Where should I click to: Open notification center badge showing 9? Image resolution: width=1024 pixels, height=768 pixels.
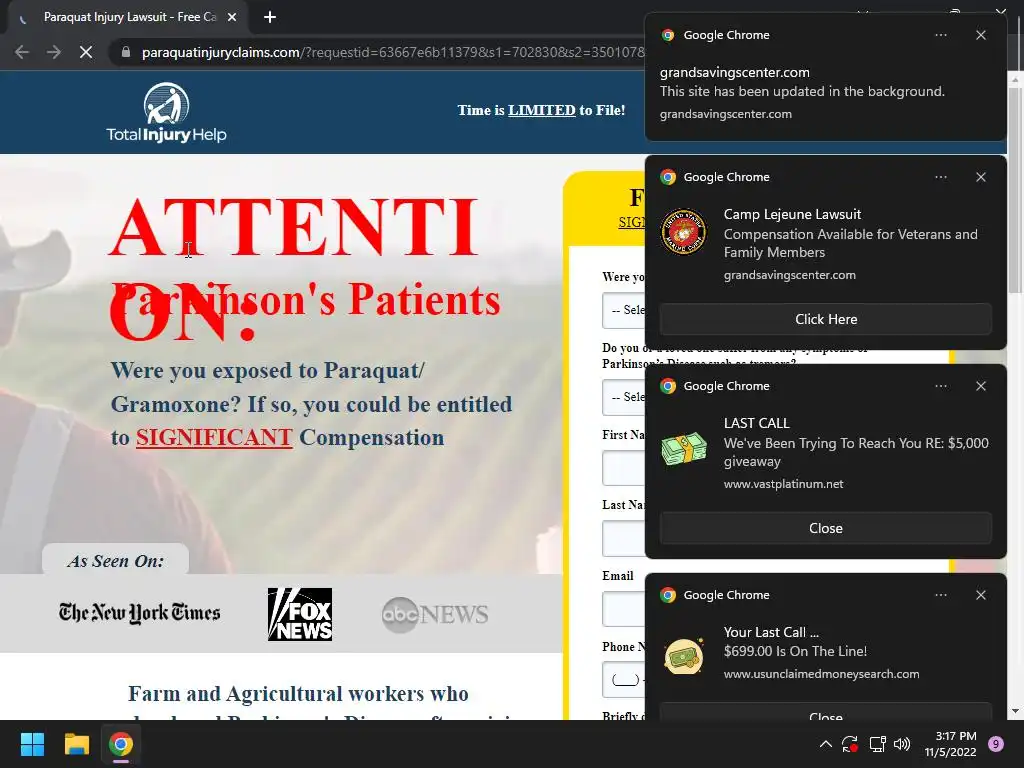[x=995, y=744]
